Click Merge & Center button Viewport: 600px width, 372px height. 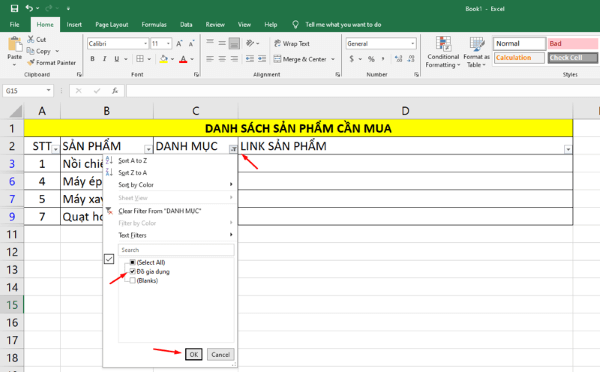click(x=301, y=59)
